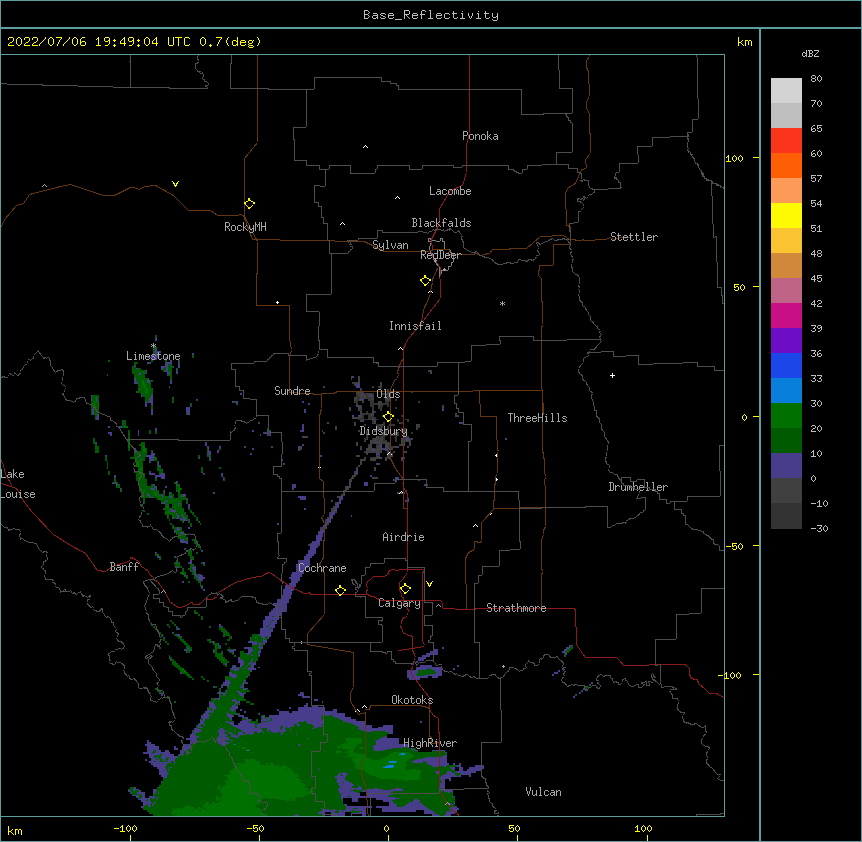Select the purple 39-36 dBZ legend swatch

tap(786, 341)
